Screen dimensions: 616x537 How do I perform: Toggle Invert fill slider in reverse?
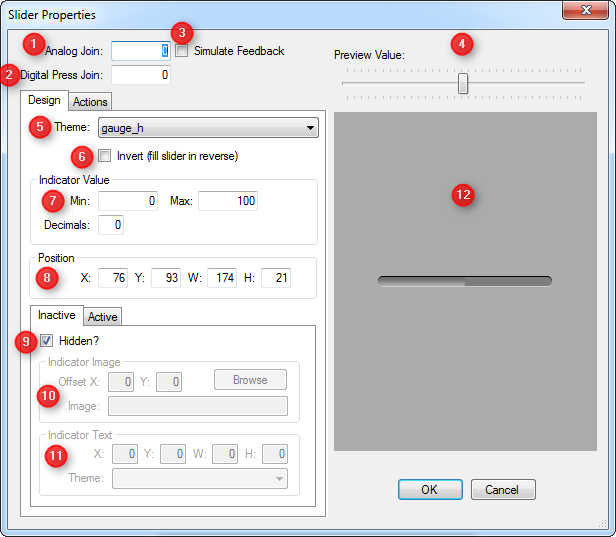[x=105, y=156]
